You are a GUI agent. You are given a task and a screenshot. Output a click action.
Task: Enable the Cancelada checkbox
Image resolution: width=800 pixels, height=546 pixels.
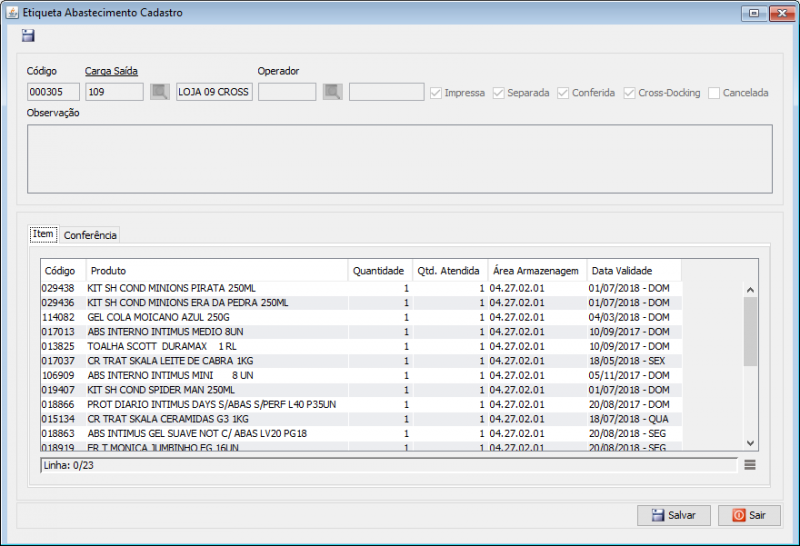pyautogui.click(x=714, y=93)
